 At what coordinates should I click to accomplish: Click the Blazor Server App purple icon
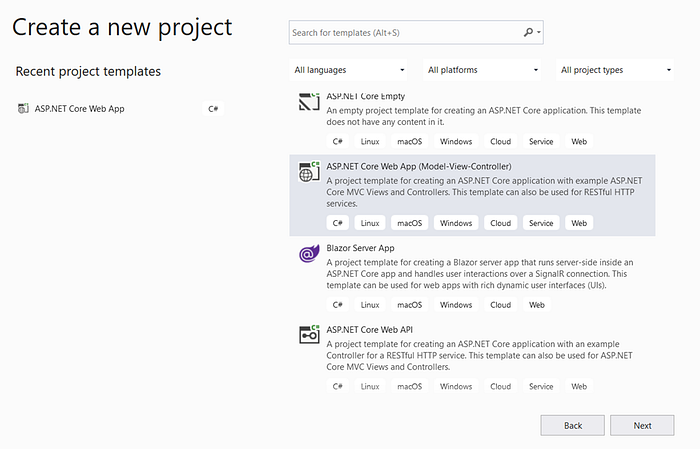pyautogui.click(x=309, y=254)
